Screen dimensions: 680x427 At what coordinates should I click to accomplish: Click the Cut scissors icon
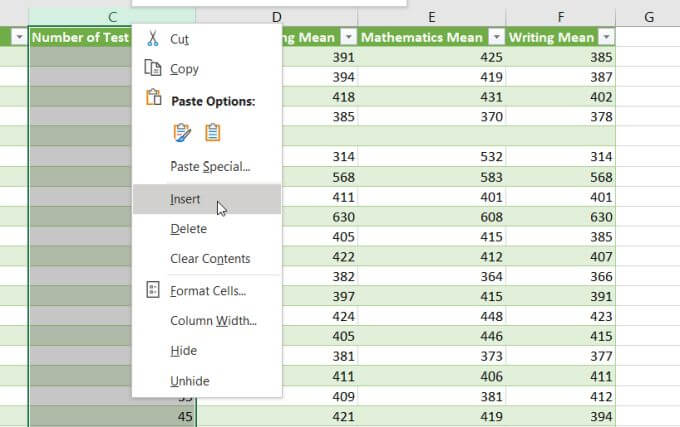tap(153, 39)
